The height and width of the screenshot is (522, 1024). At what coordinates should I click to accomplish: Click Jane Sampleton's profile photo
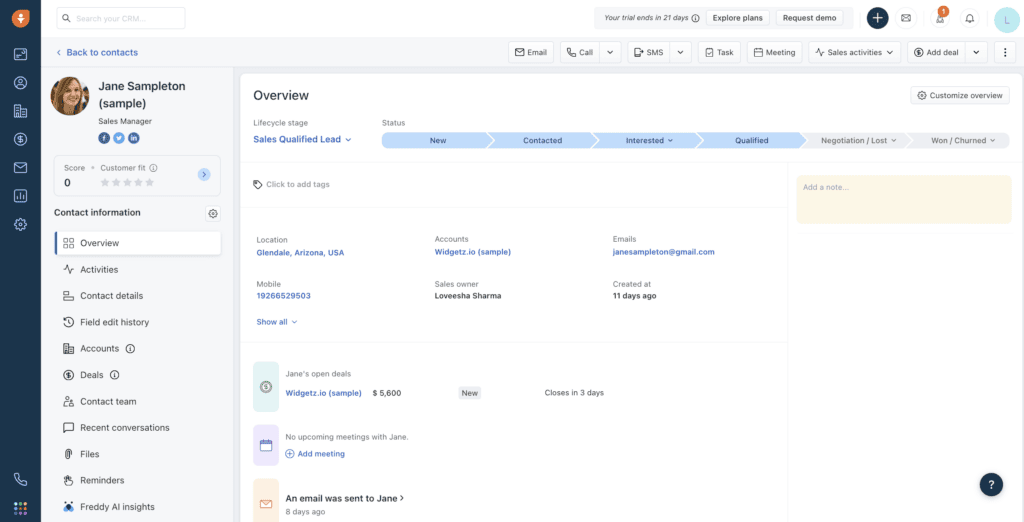70,96
